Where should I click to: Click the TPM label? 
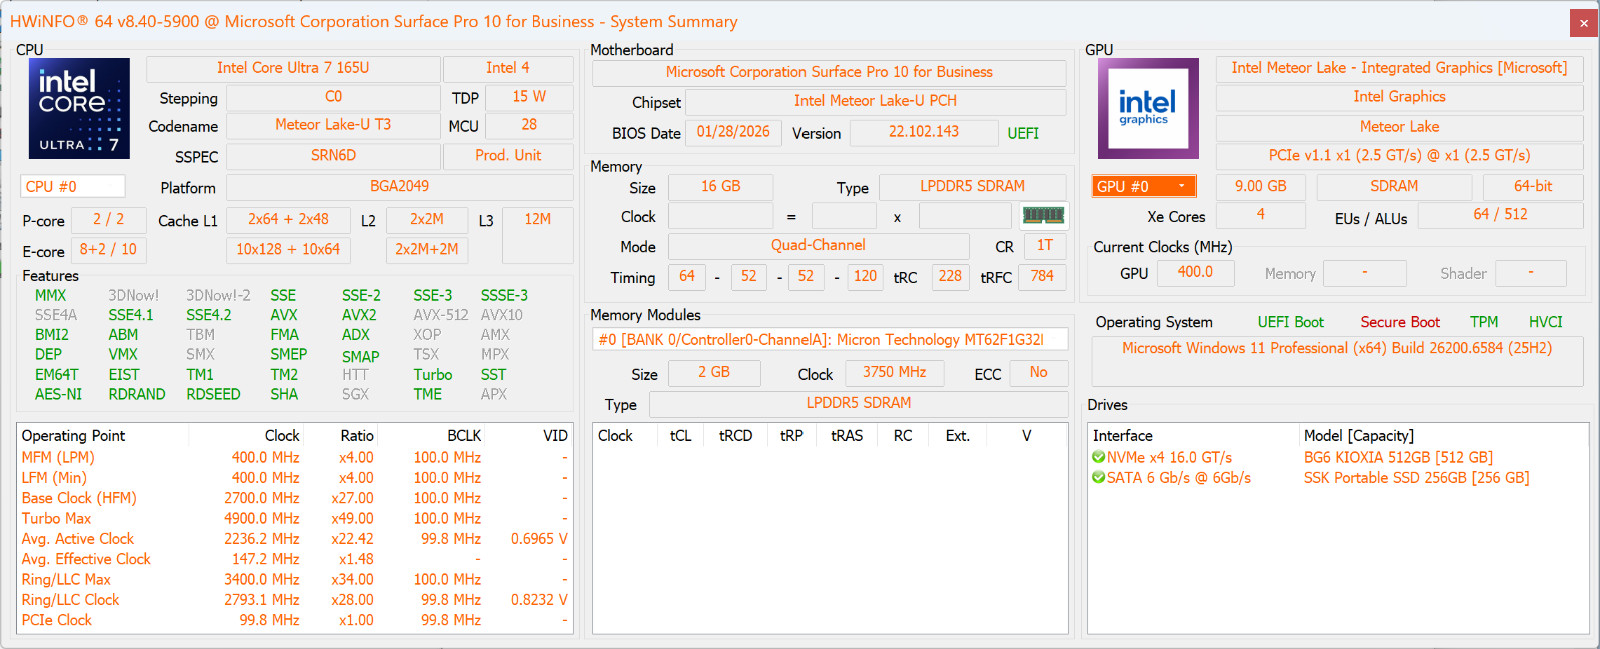click(1484, 322)
